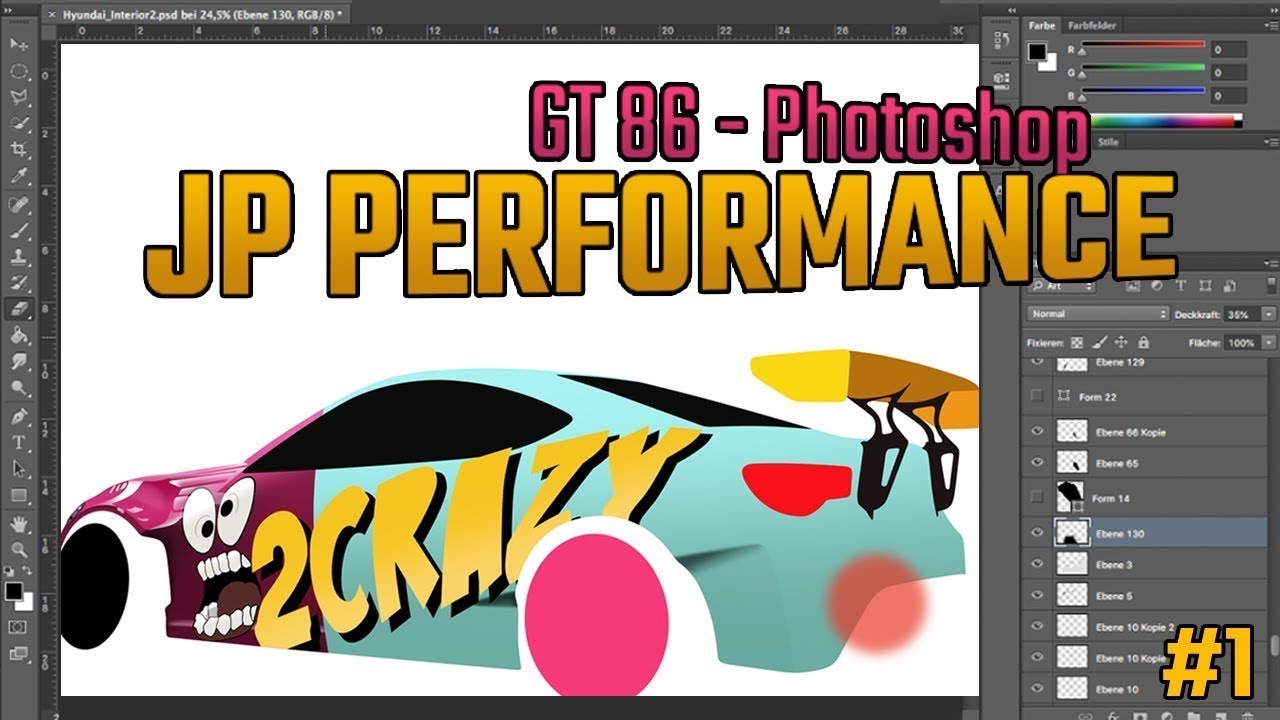Select the History Brush tool
This screenshot has height=720, width=1280.
[x=19, y=283]
